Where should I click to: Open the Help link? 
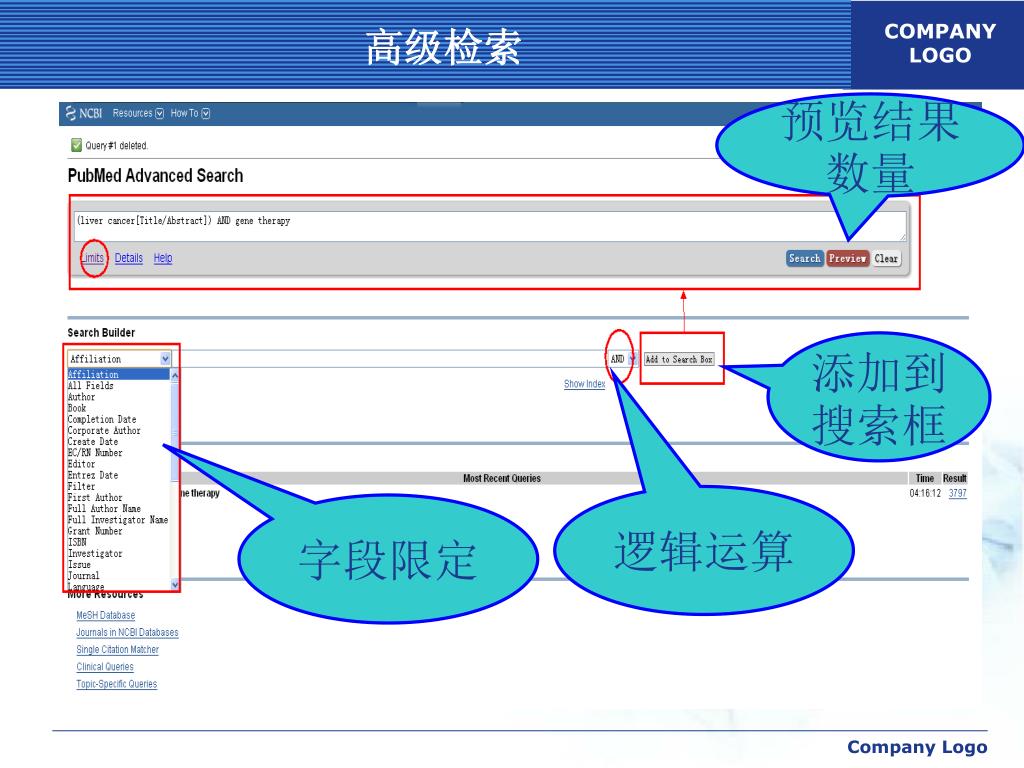pos(163,258)
